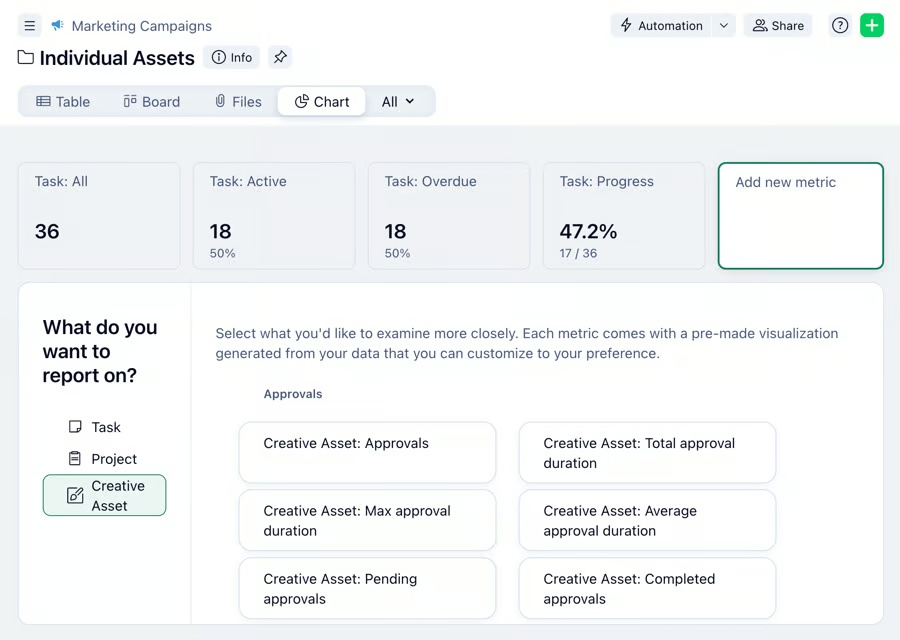Click the 17 / 36 progress count

578,253
